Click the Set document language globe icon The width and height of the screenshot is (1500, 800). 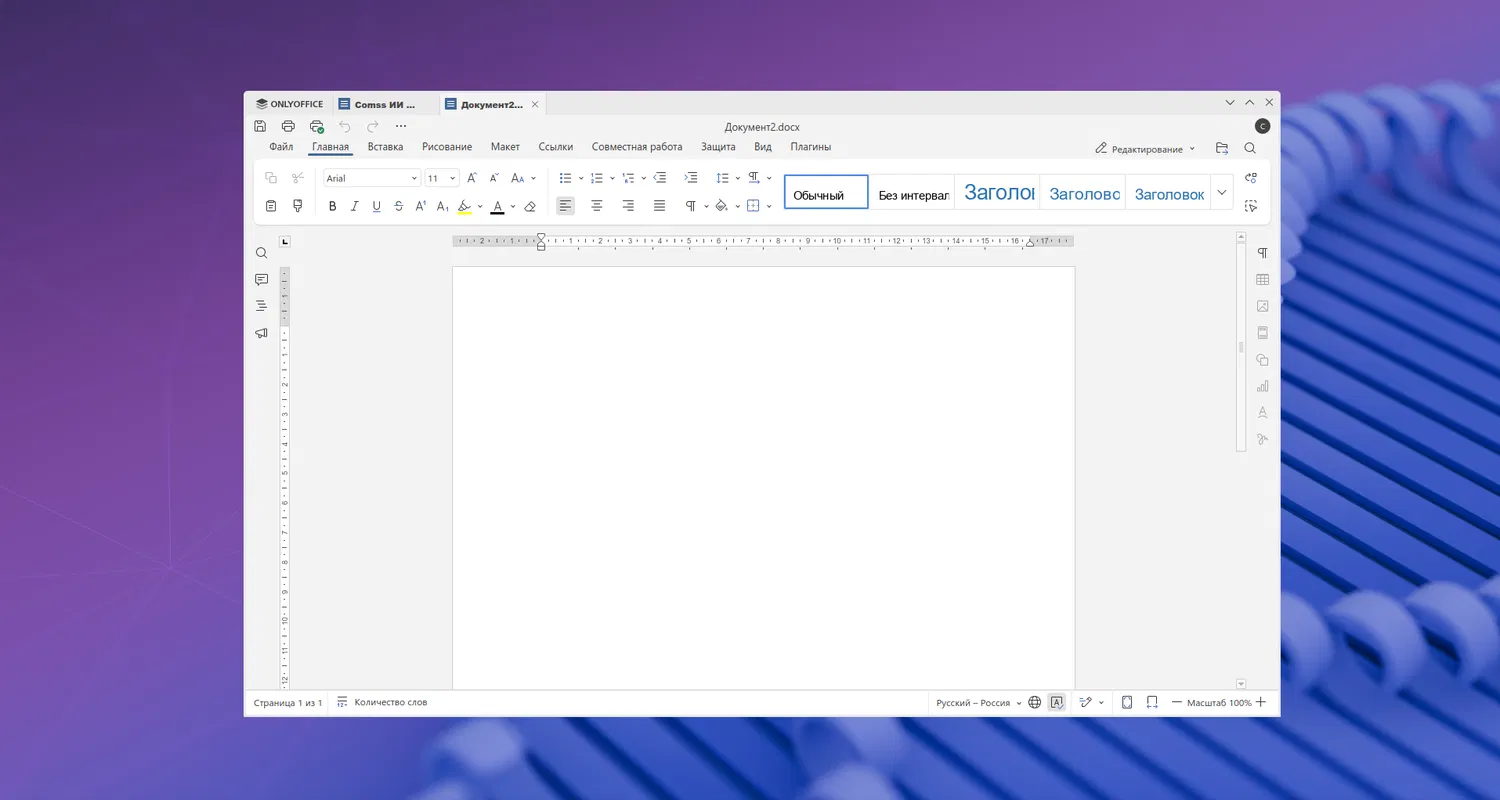(x=1035, y=703)
